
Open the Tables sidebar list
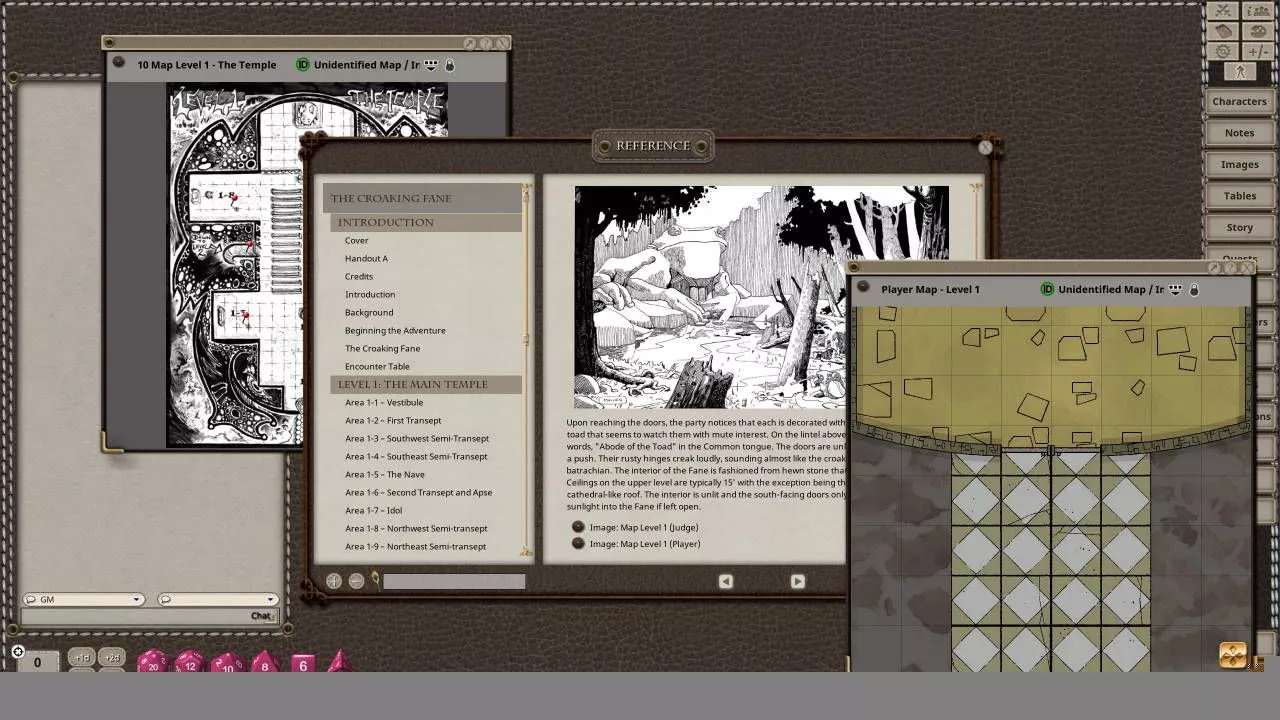[x=1239, y=196]
